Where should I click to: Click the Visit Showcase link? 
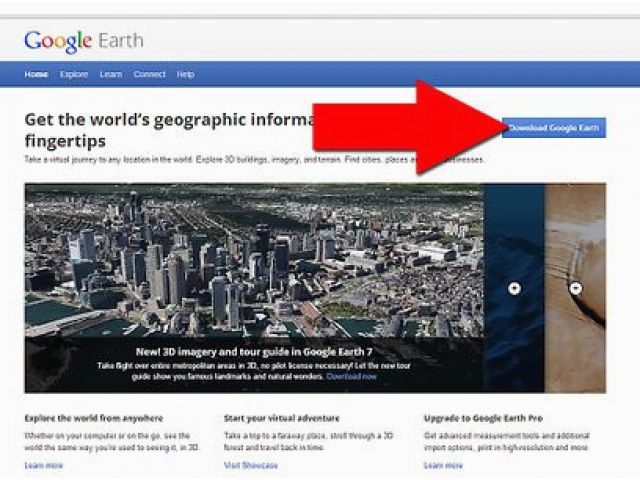coord(251,465)
